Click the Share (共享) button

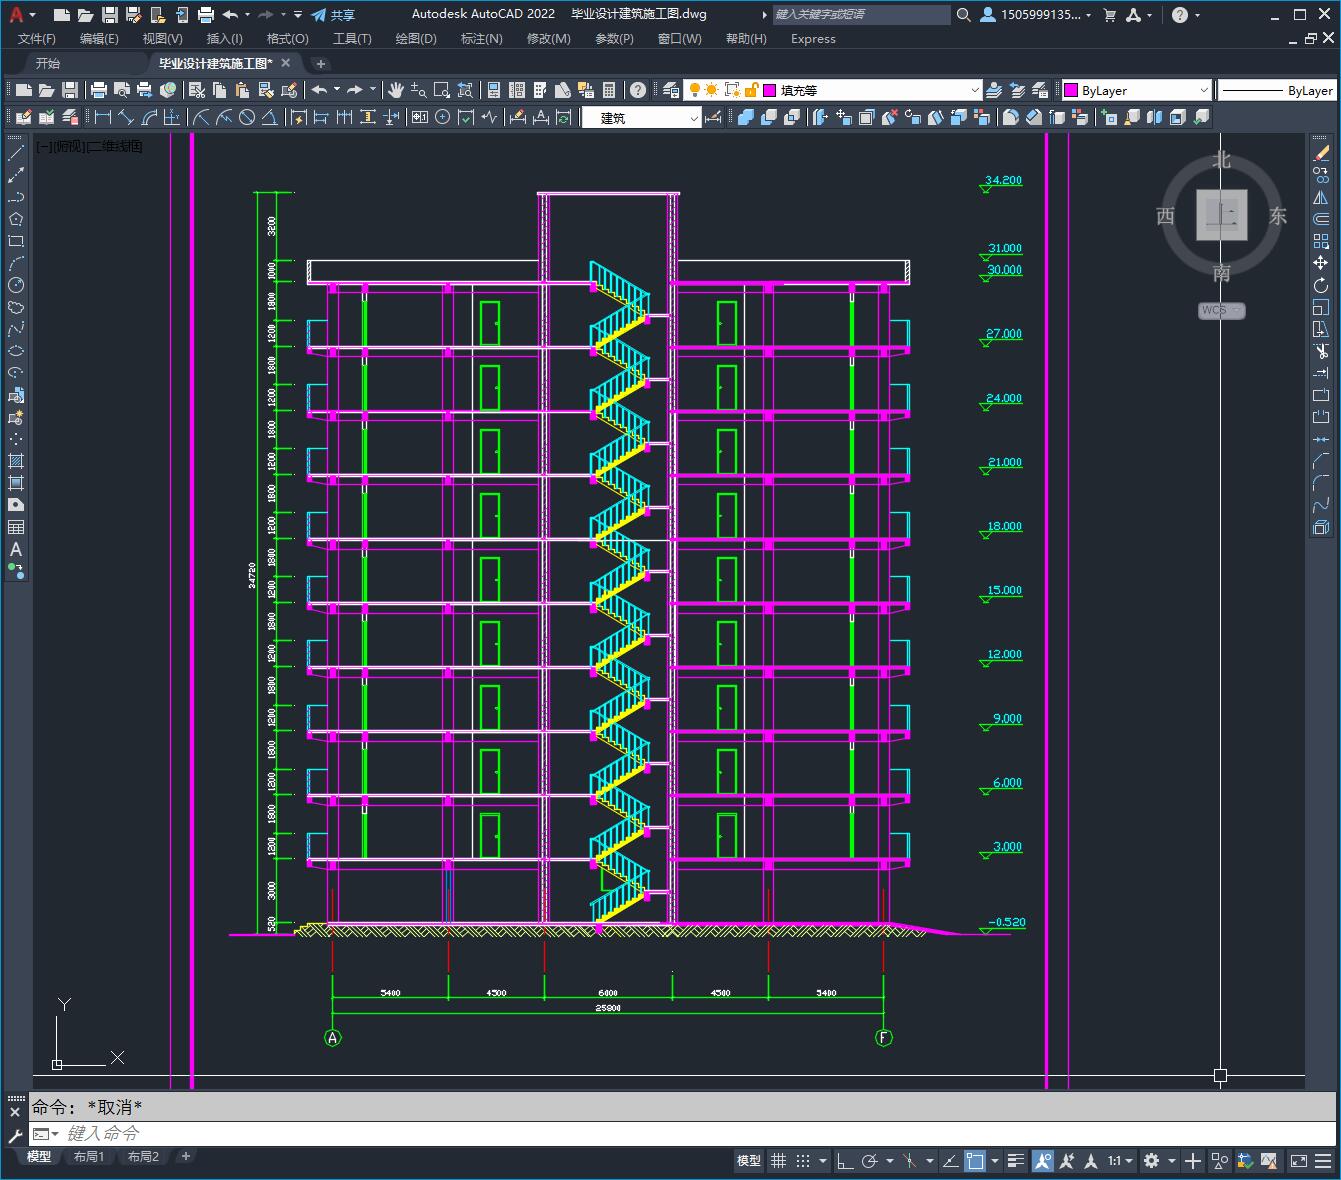coord(333,14)
